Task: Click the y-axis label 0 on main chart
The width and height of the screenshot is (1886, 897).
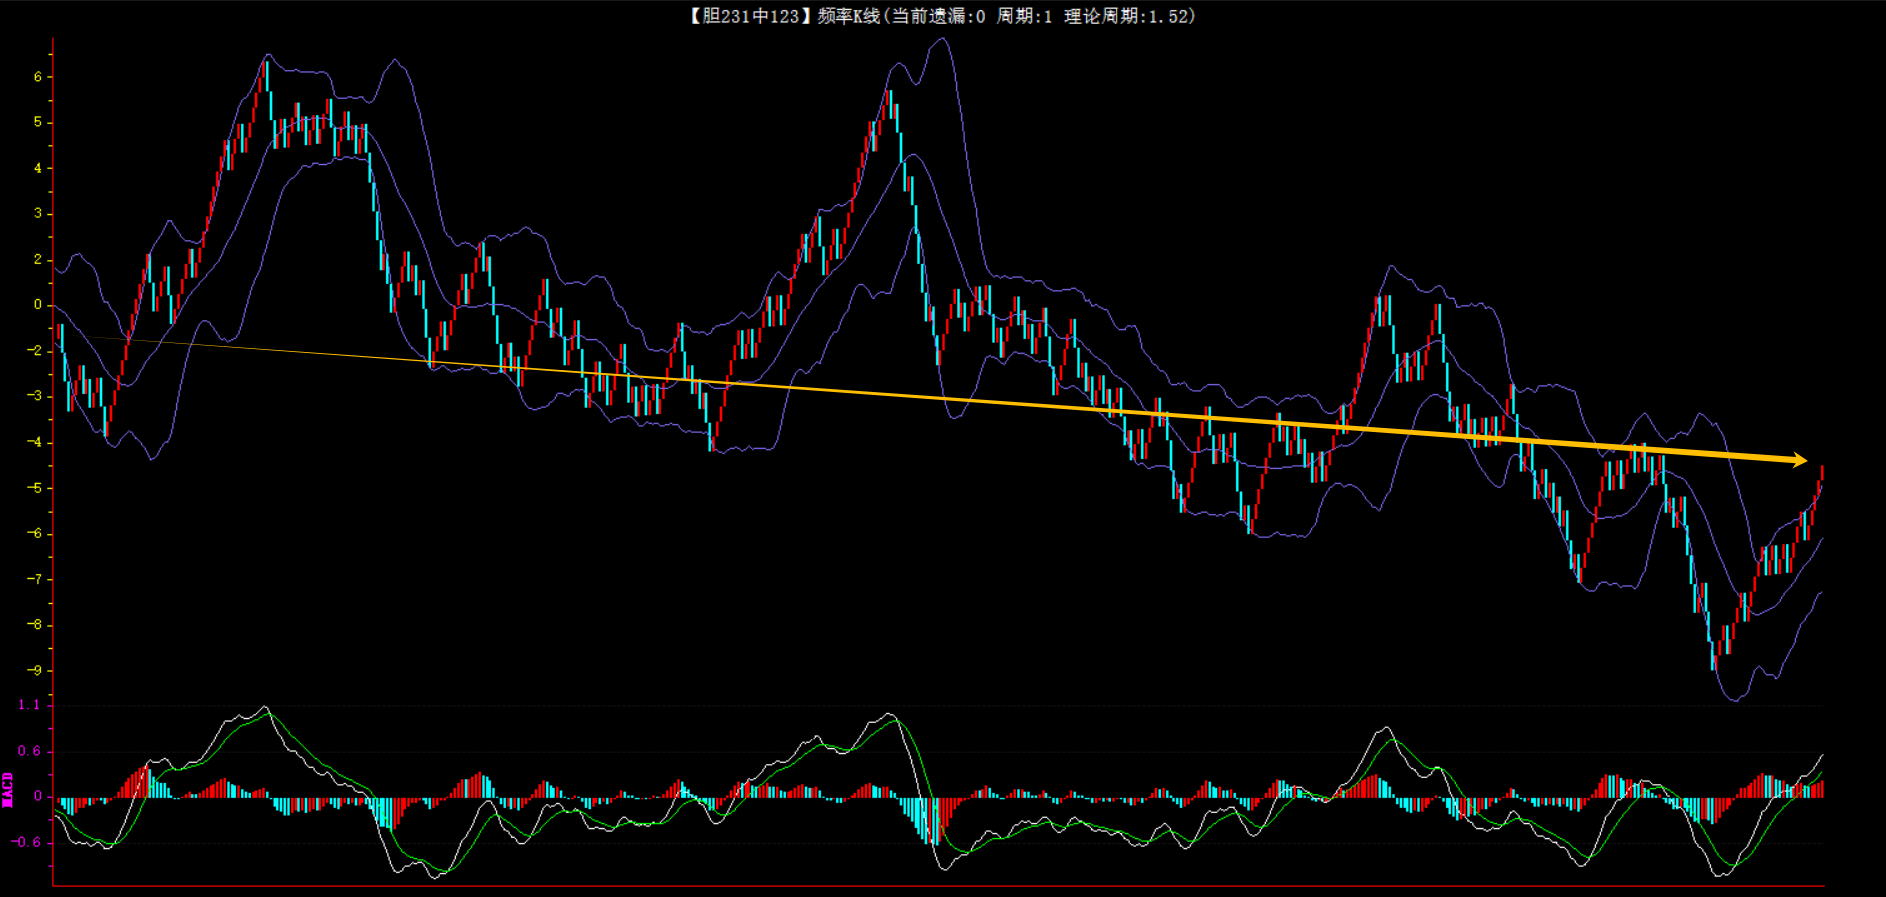Action: coord(38,305)
